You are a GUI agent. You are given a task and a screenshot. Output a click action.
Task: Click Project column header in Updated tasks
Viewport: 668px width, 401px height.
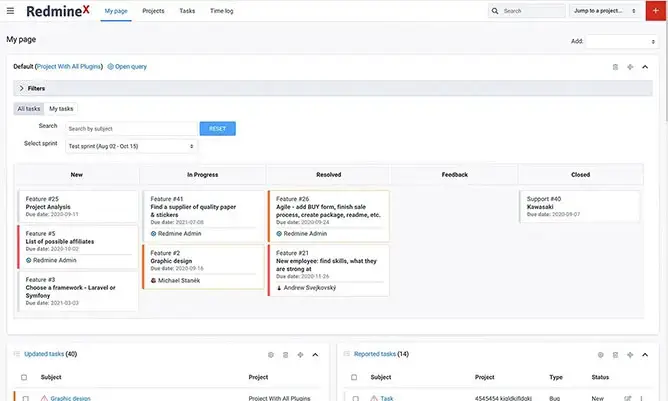point(258,377)
